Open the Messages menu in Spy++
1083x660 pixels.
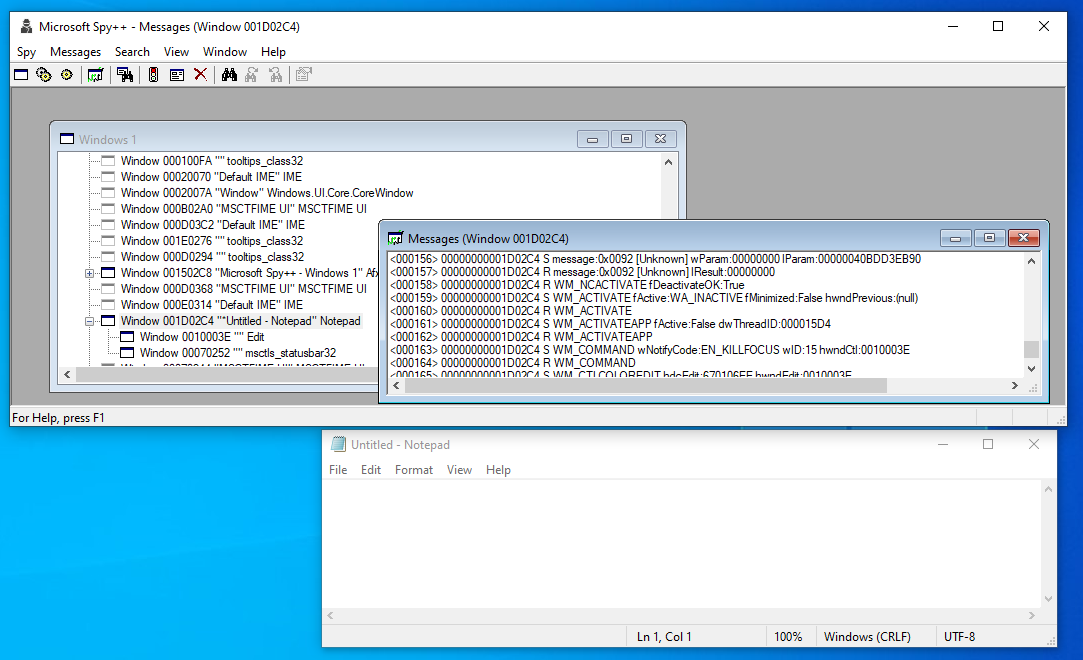75,52
